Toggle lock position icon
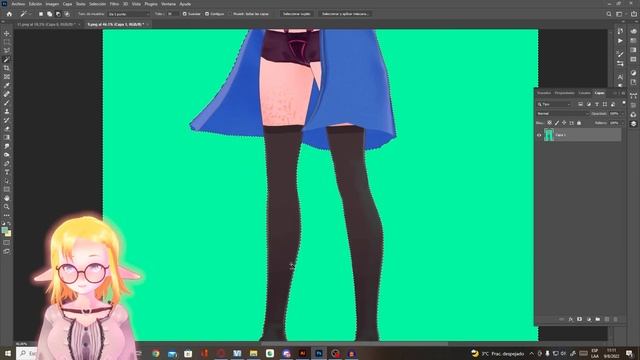Image resolution: width=640 pixels, height=360 pixels. (x=564, y=123)
